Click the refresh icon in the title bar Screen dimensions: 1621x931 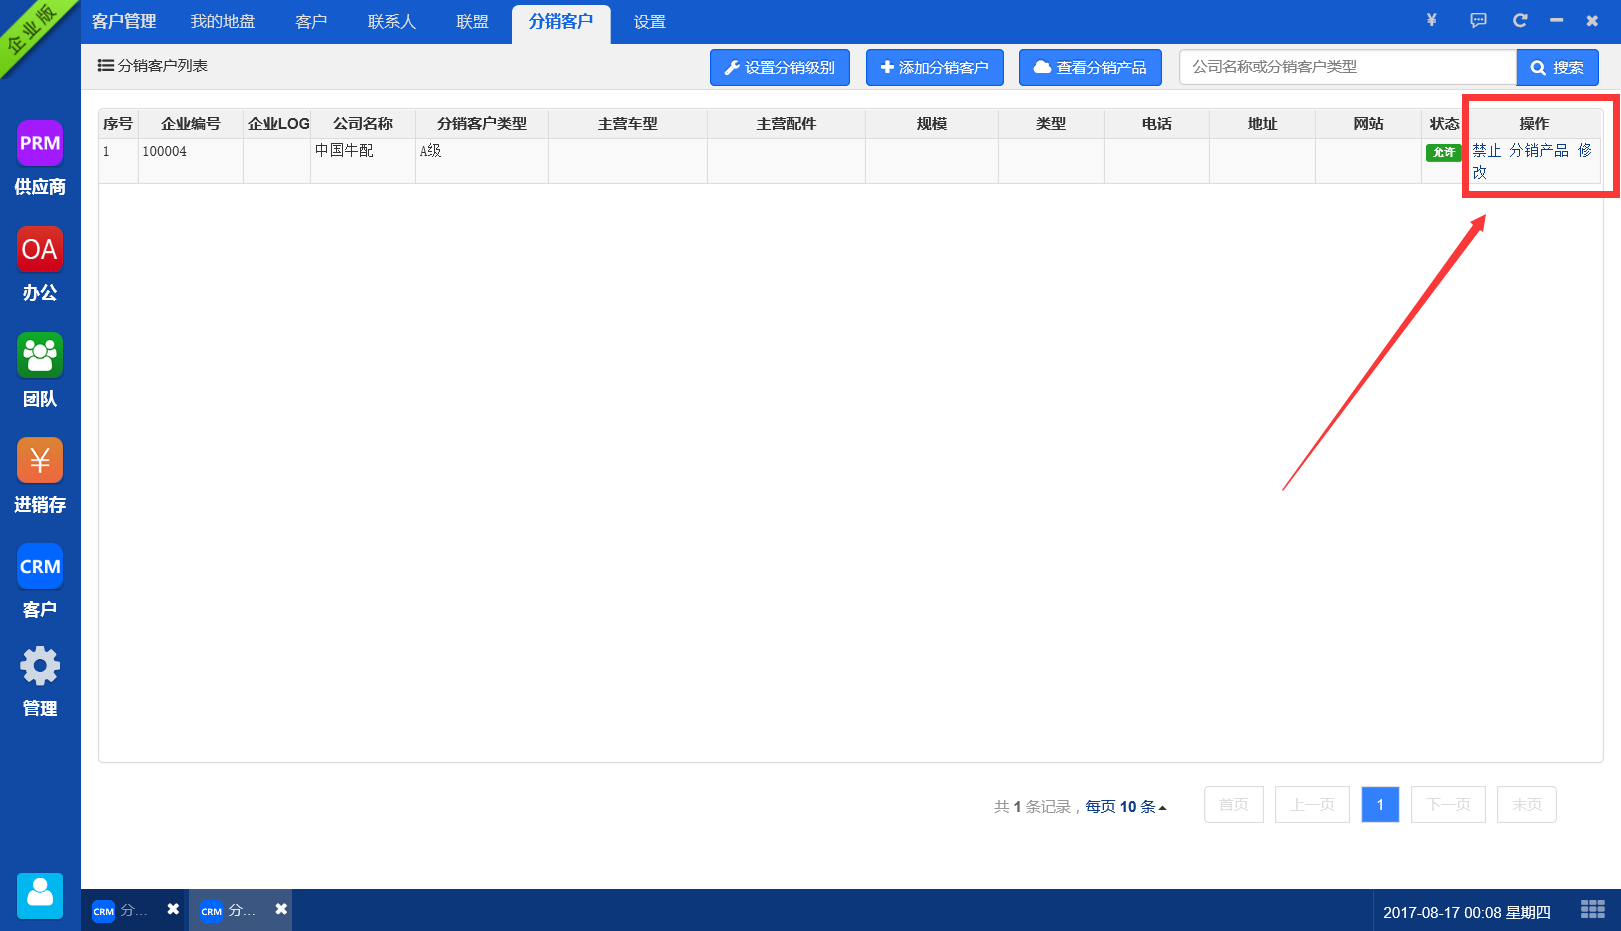click(x=1520, y=20)
